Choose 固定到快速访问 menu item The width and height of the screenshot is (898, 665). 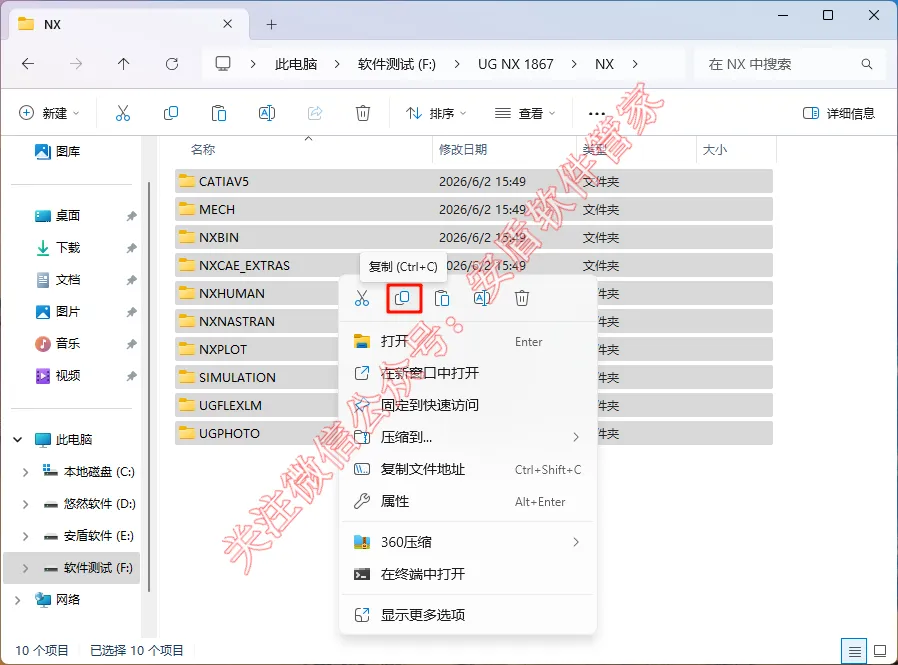[467, 406]
